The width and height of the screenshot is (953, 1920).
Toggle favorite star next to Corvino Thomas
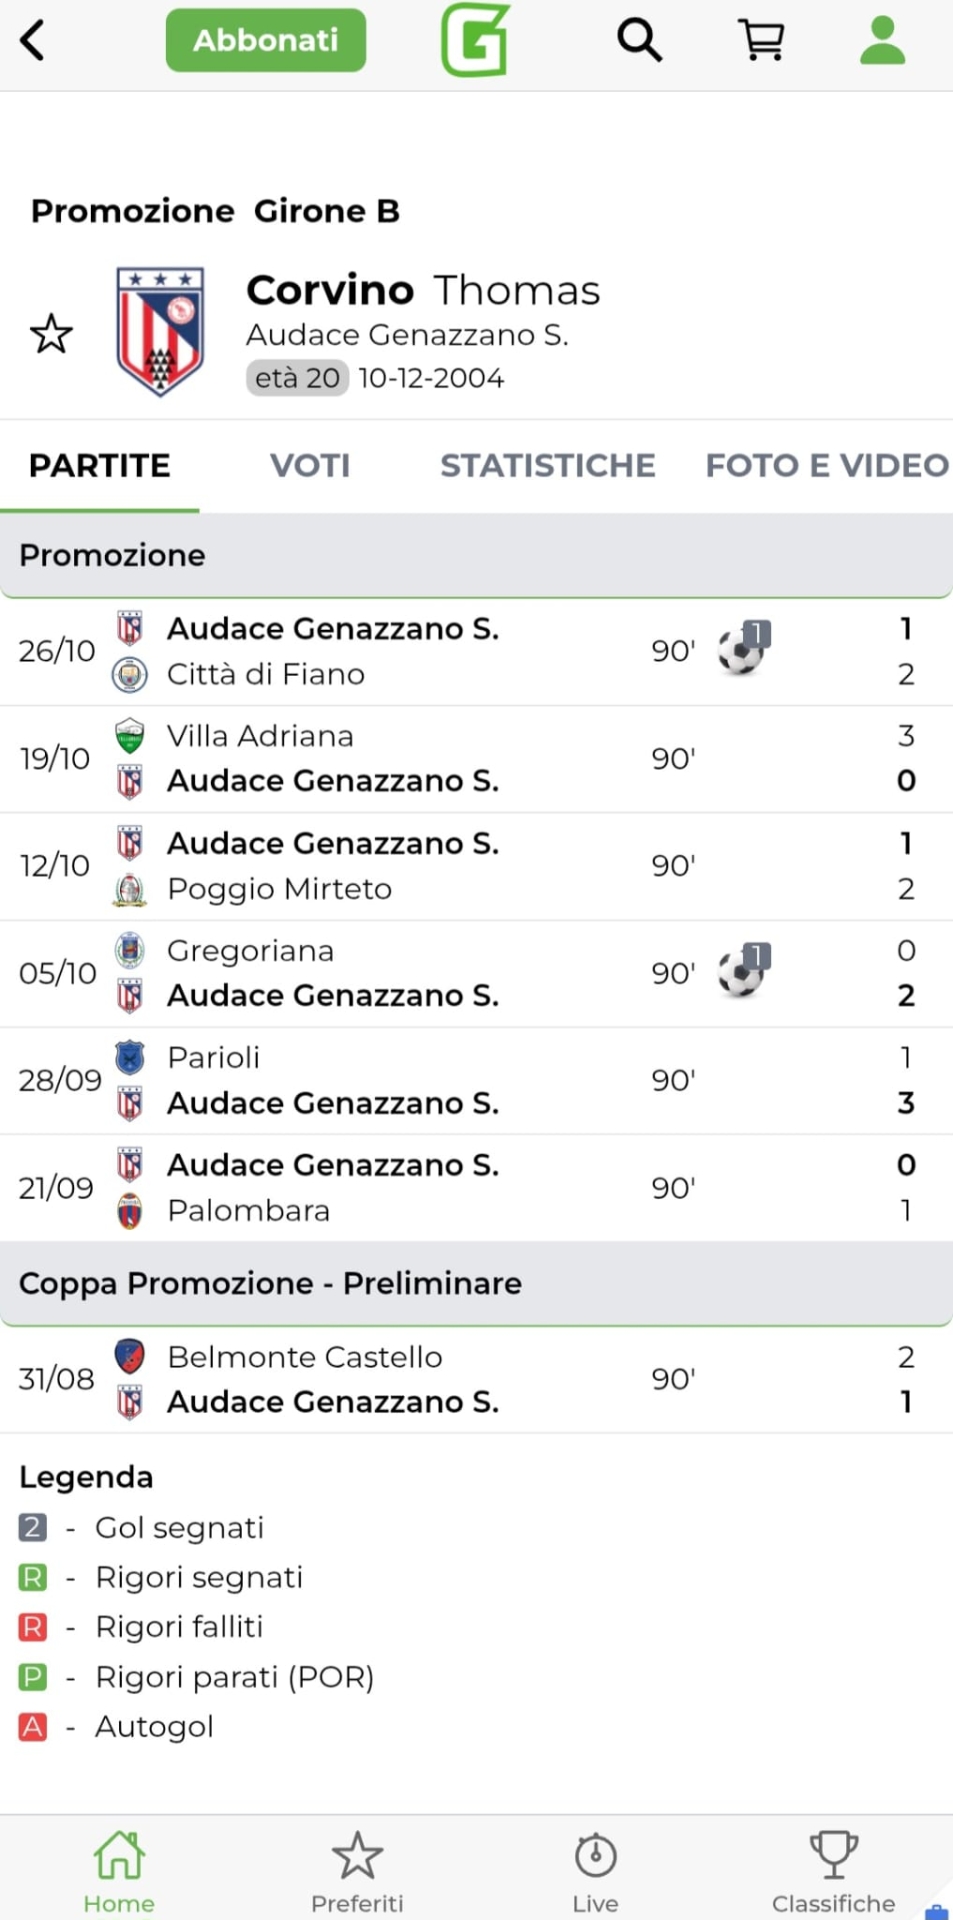coord(51,334)
